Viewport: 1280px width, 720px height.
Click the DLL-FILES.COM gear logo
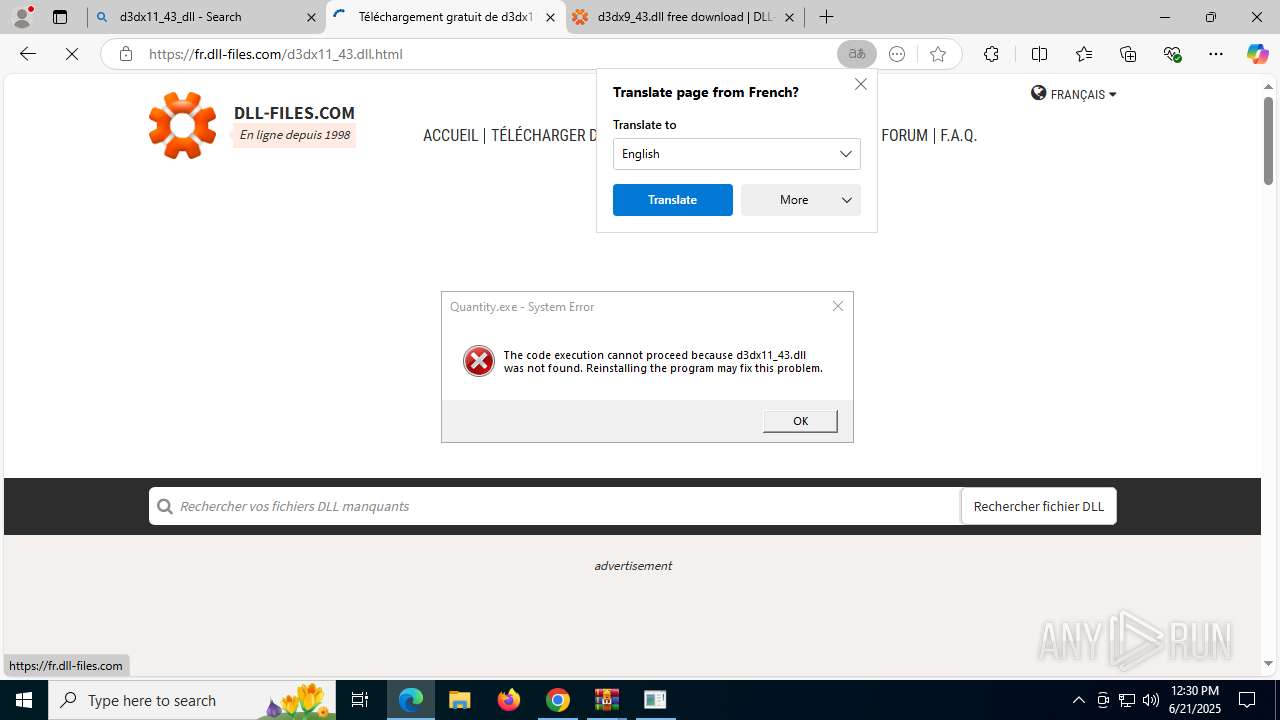[x=182, y=125]
